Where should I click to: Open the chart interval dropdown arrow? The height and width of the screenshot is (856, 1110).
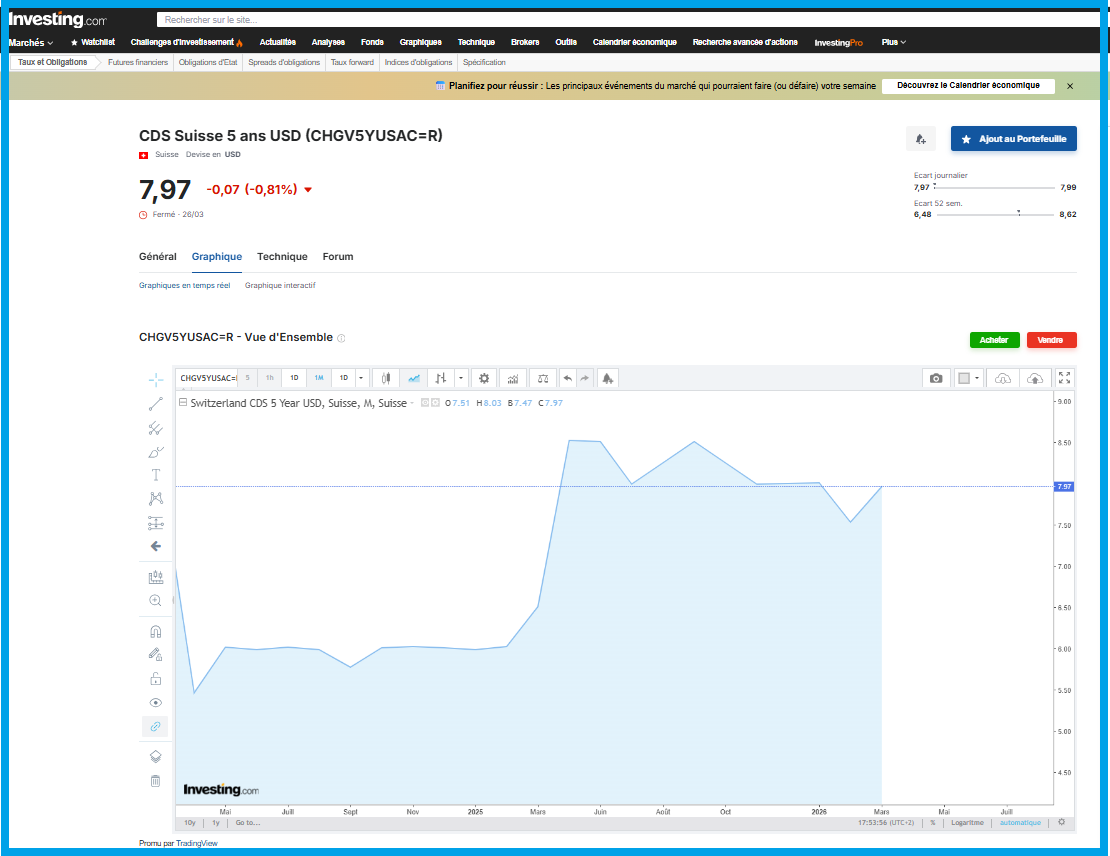coord(361,378)
